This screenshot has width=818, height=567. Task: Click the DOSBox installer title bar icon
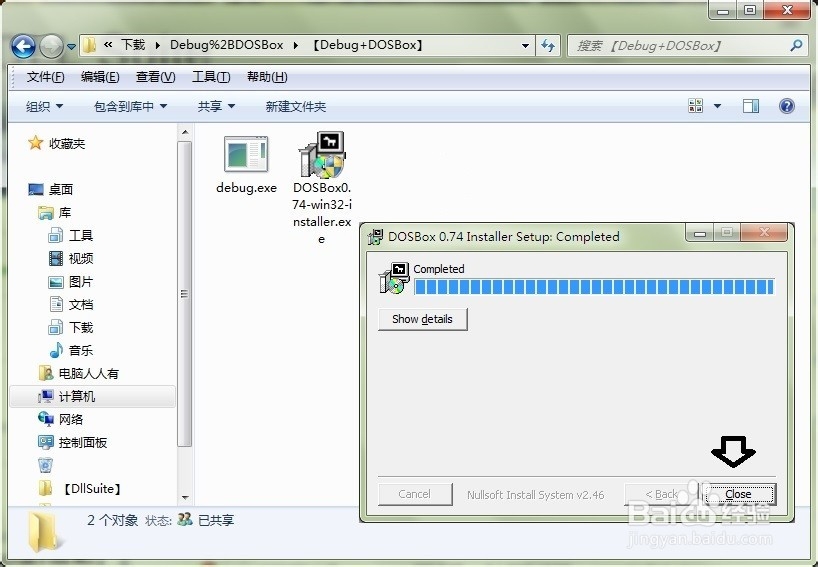[375, 237]
